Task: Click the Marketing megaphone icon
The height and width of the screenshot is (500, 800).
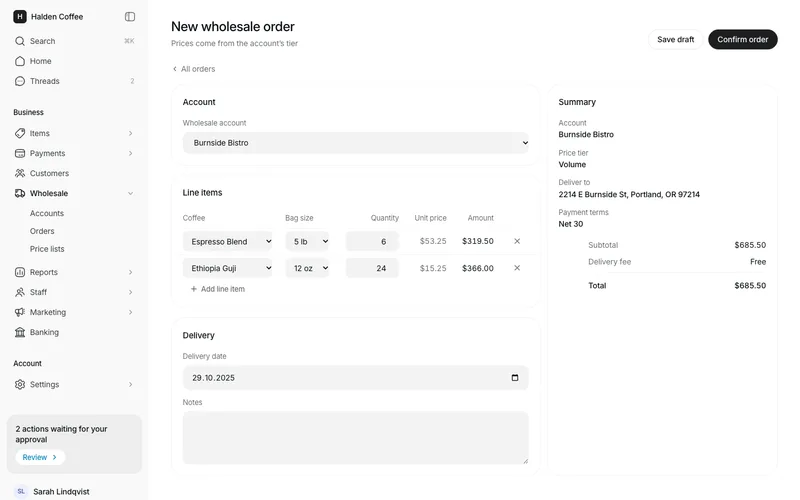Action: pos(20,312)
